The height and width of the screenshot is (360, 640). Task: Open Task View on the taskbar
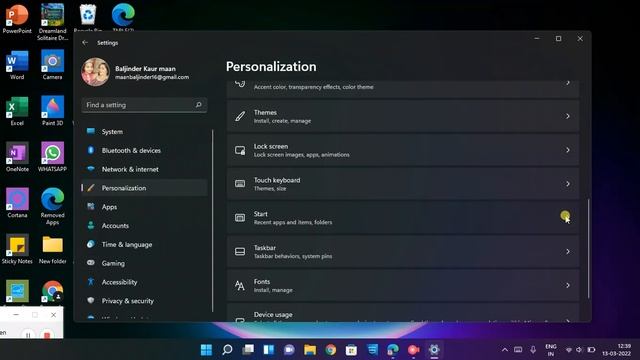248,350
